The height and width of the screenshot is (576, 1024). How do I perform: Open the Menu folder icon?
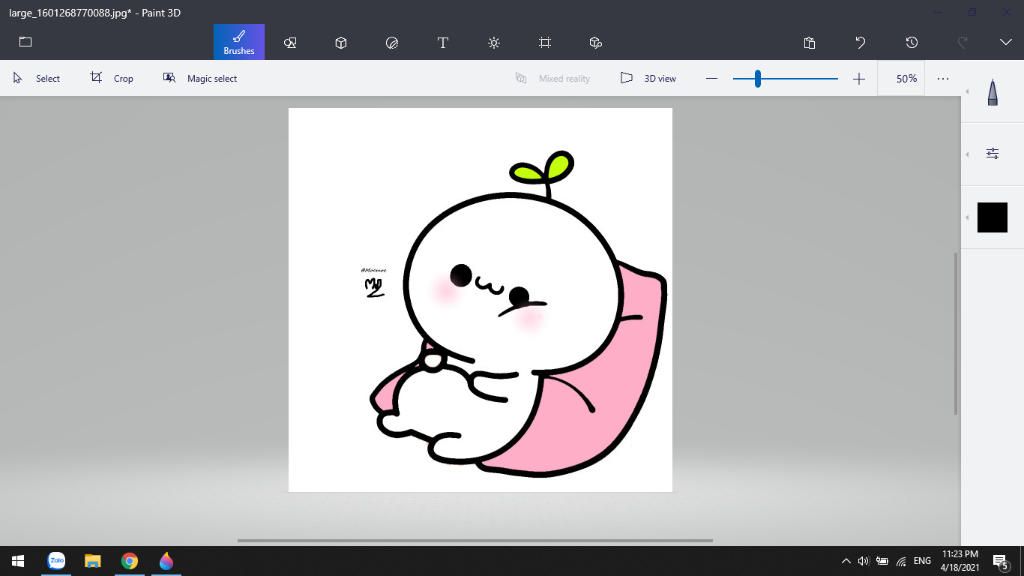pyautogui.click(x=25, y=42)
